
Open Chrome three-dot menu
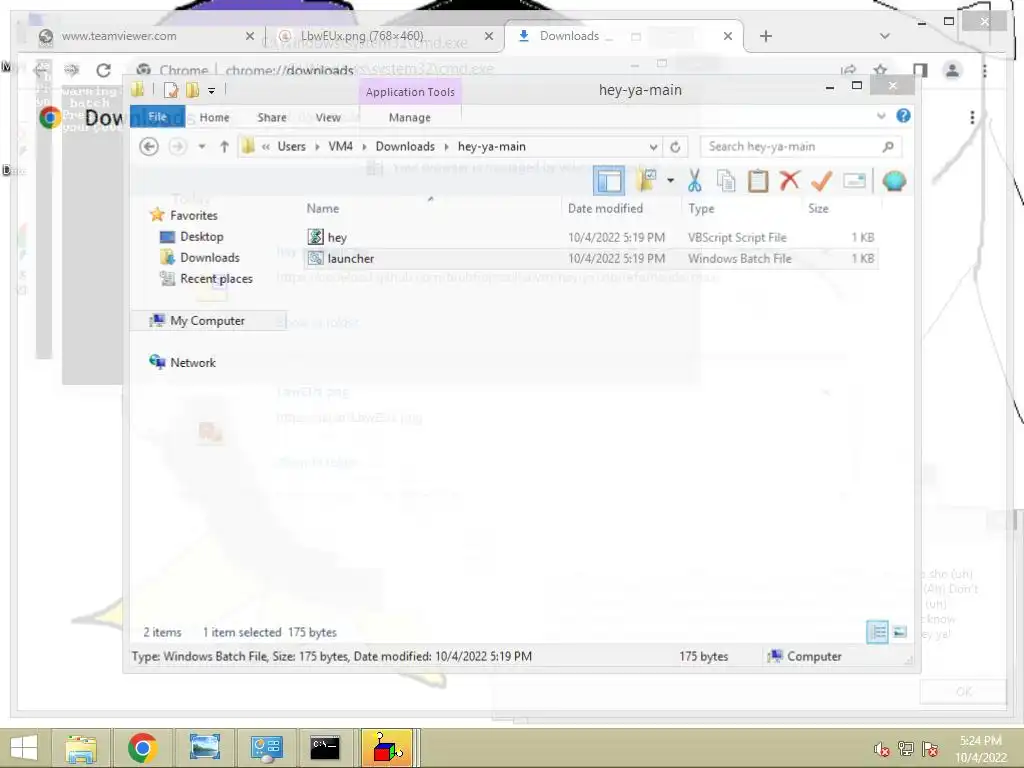coord(985,70)
